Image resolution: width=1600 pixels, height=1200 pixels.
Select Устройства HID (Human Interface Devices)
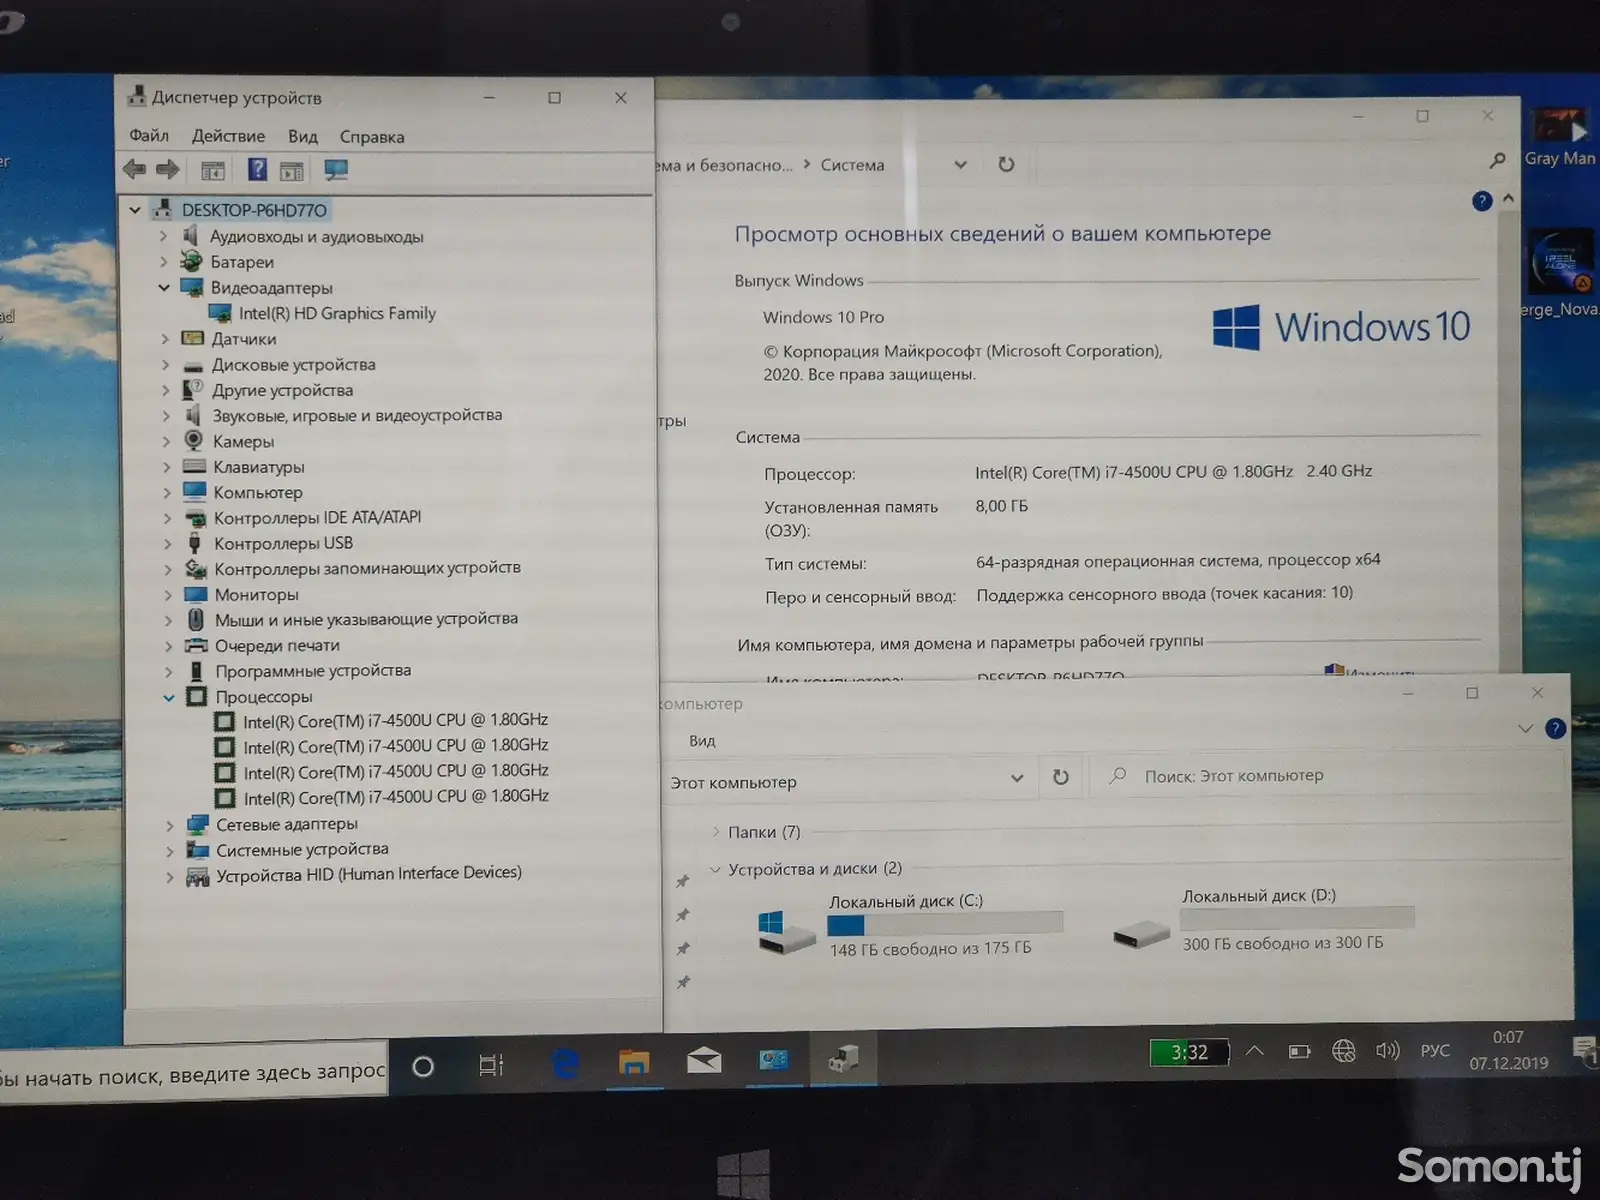369,874
